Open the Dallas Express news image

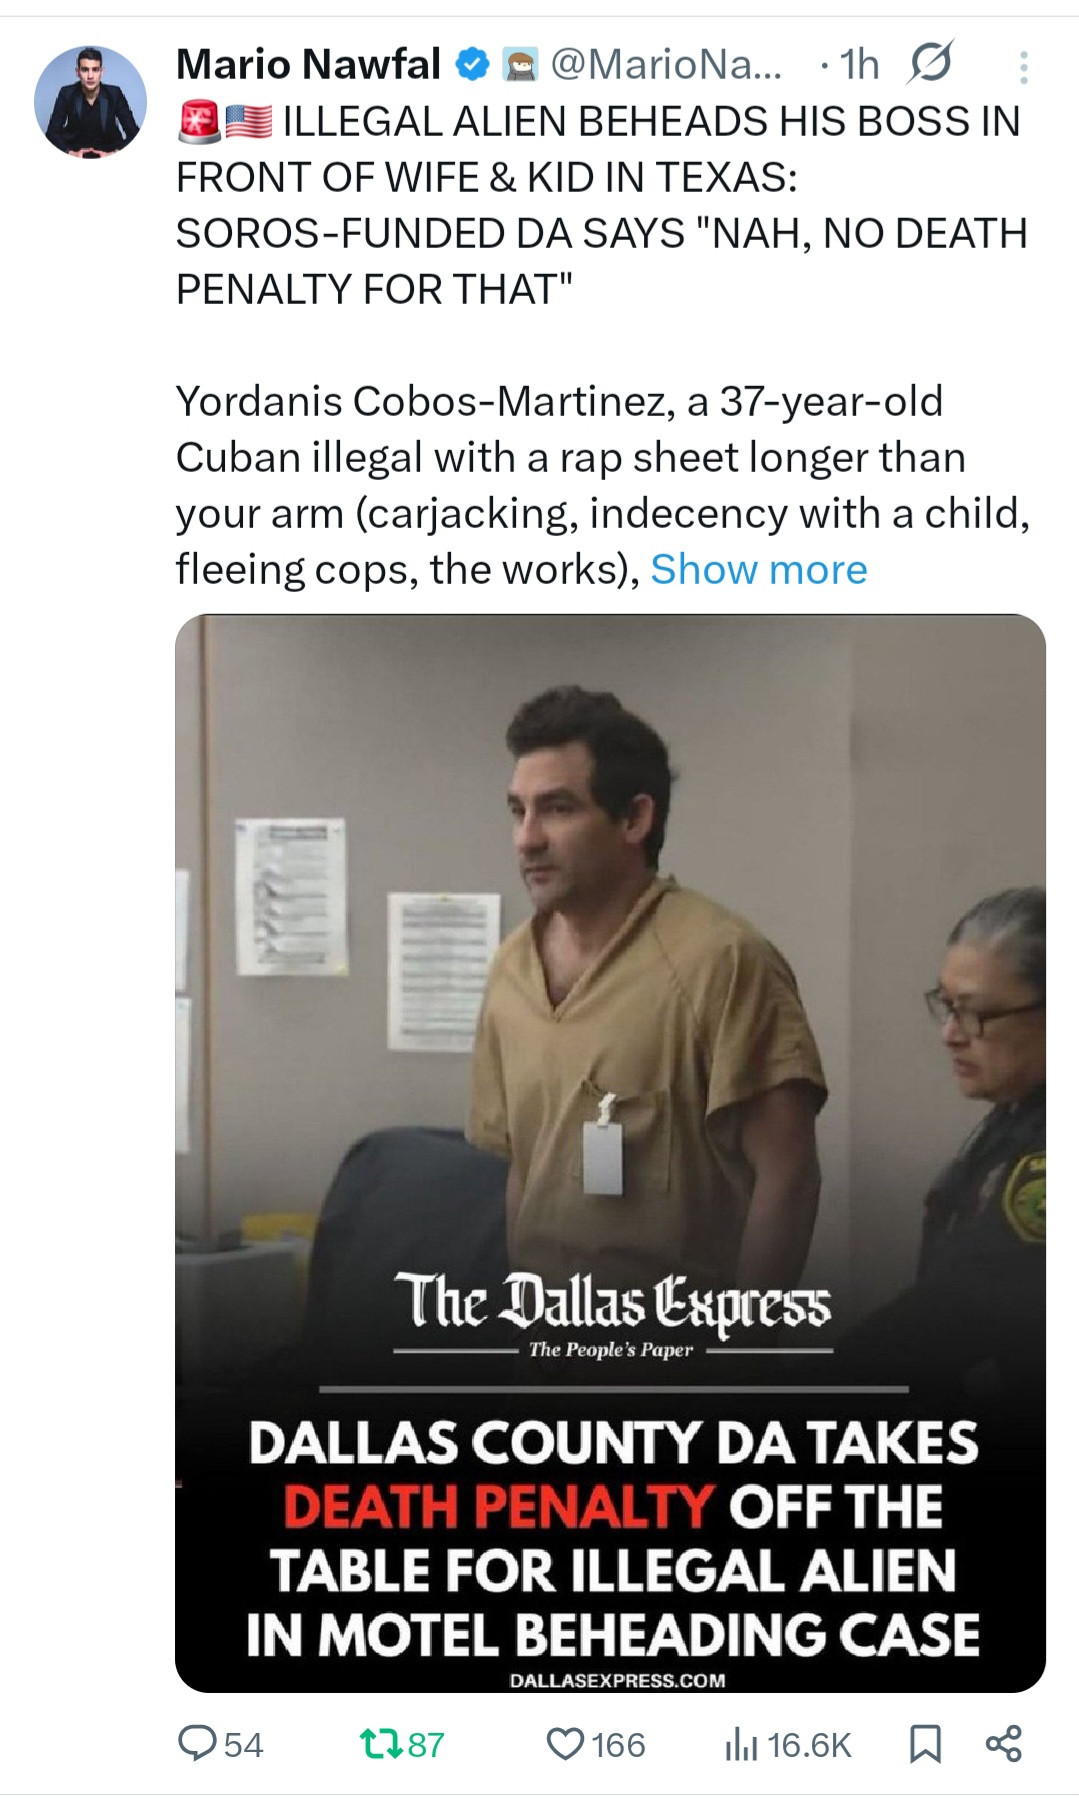pyautogui.click(x=610, y=1153)
